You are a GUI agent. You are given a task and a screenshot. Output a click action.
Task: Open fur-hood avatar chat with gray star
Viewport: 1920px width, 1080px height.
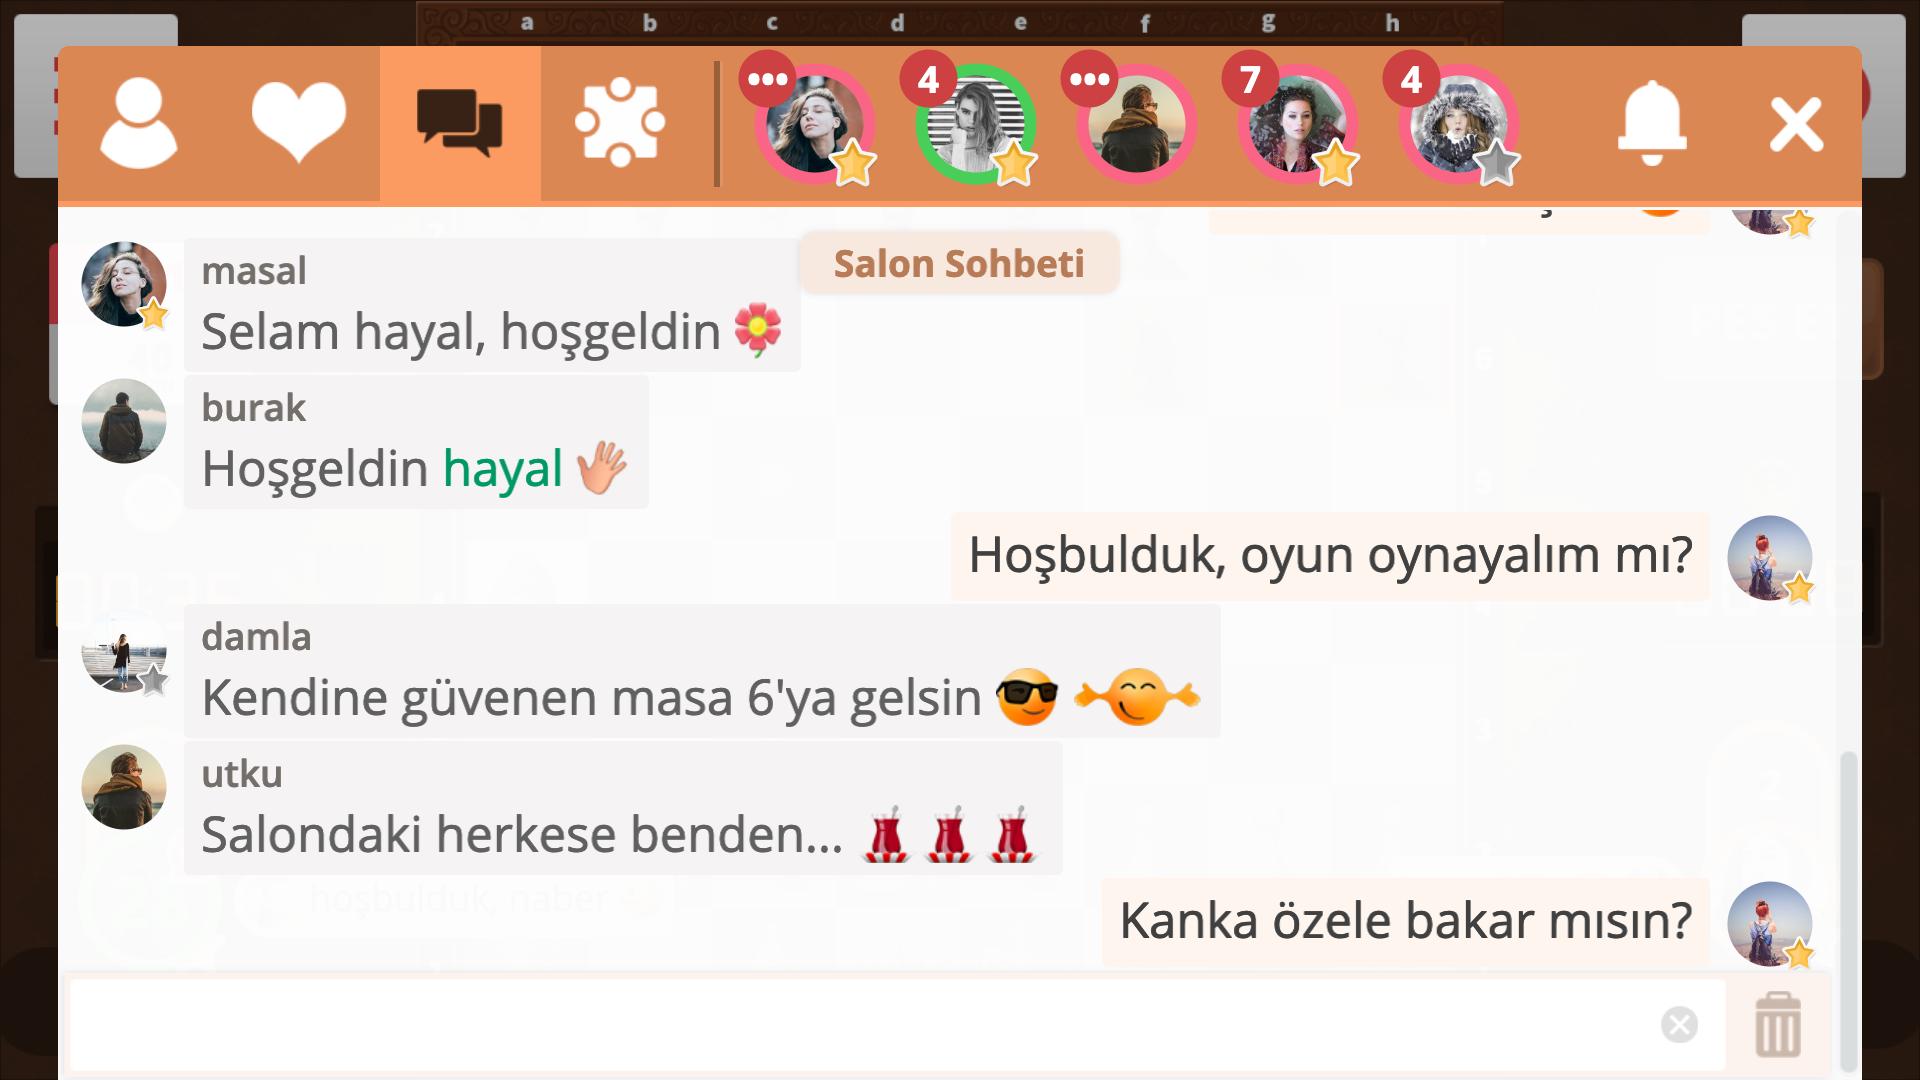pos(1458,125)
